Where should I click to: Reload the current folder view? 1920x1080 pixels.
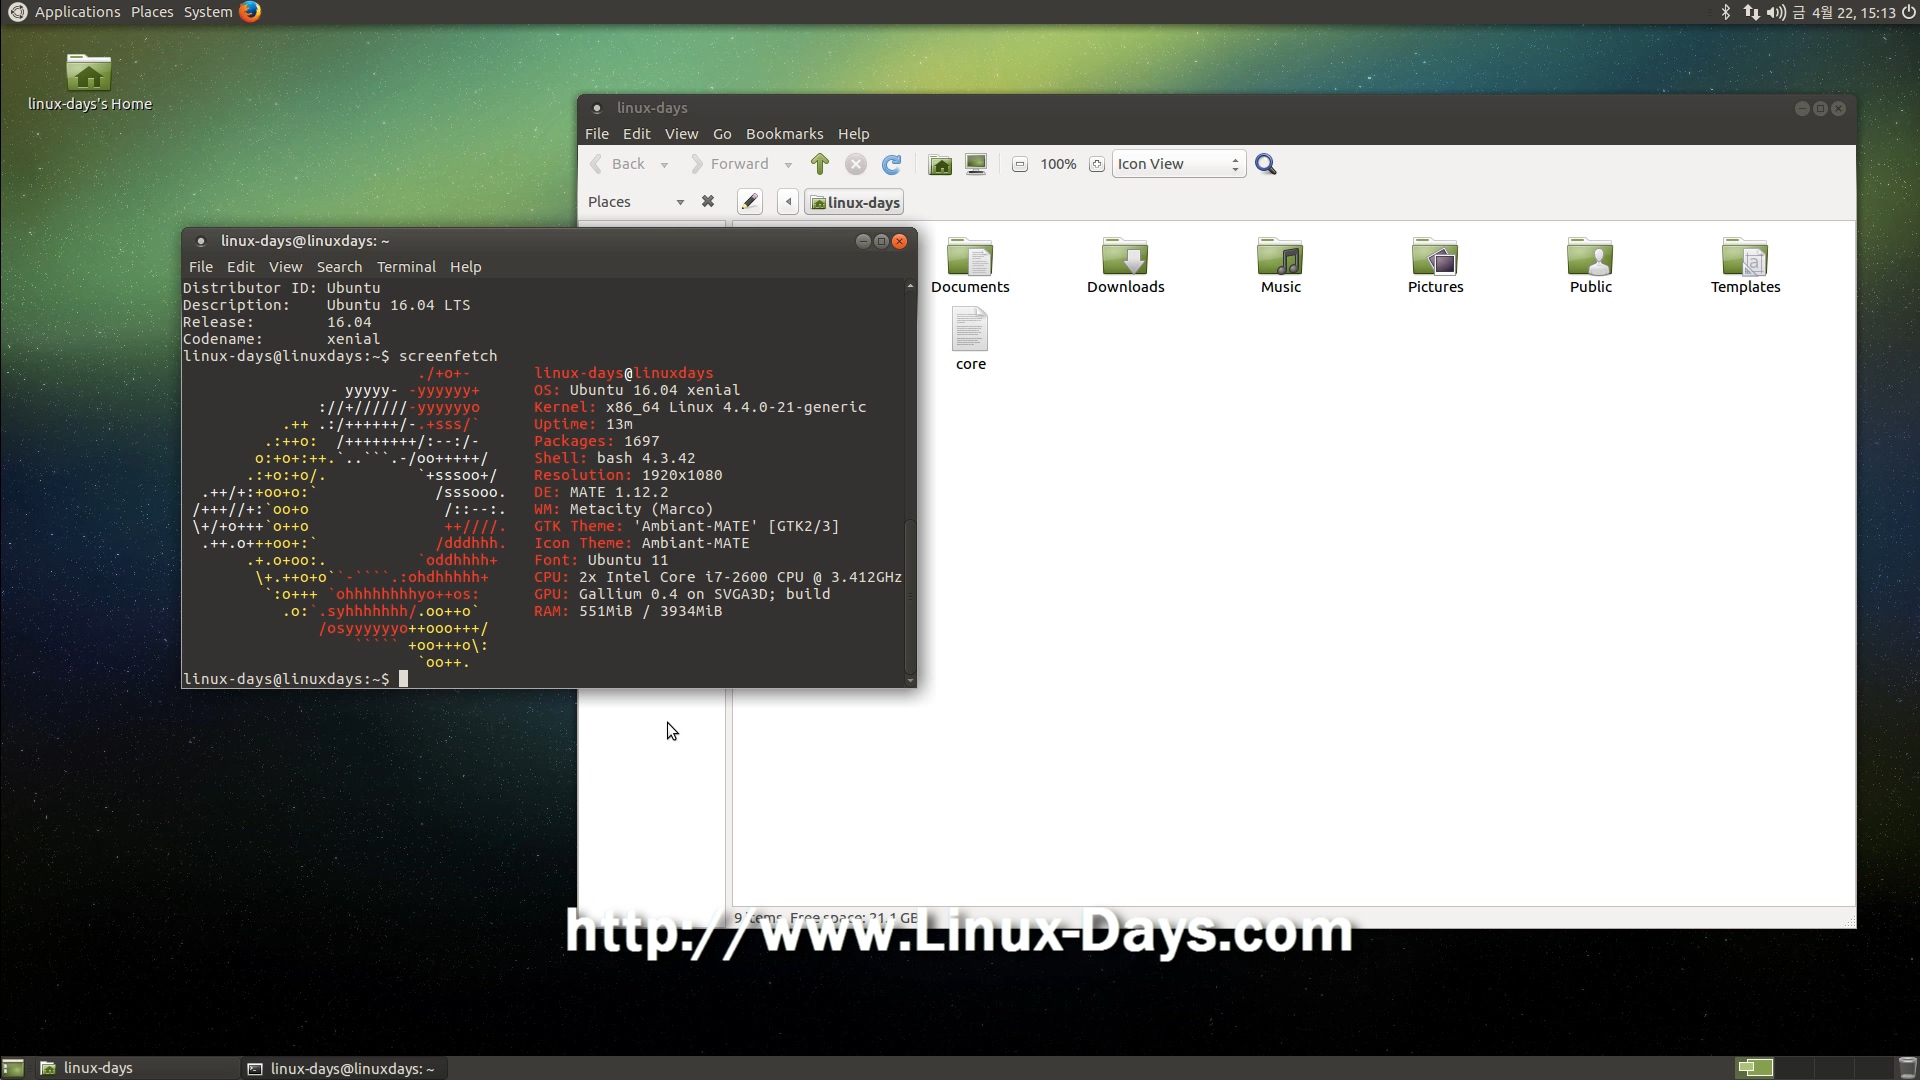click(892, 164)
